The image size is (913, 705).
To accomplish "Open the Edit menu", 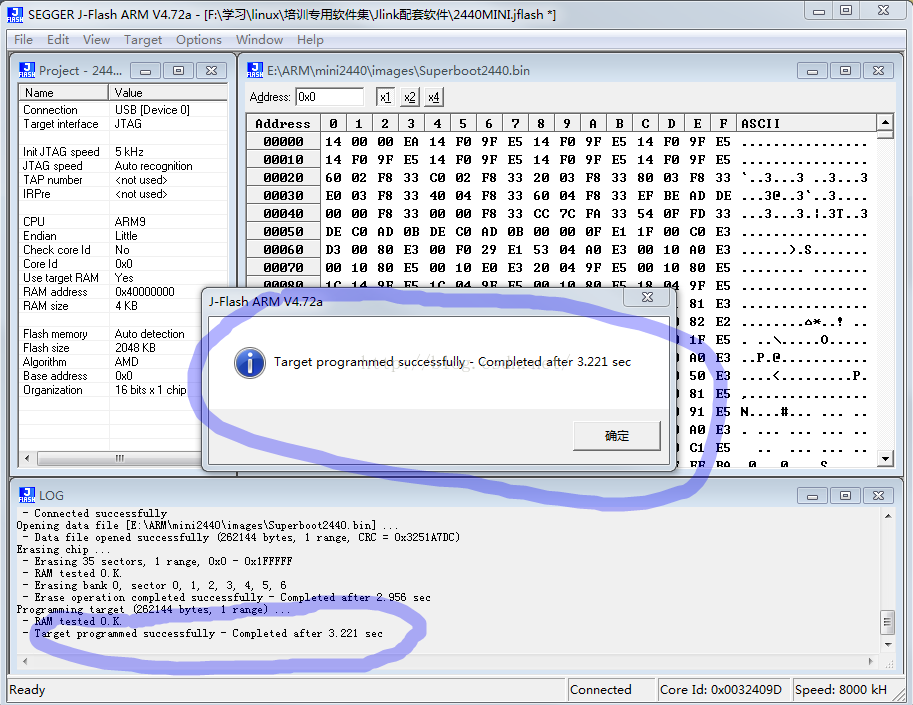I will 58,40.
